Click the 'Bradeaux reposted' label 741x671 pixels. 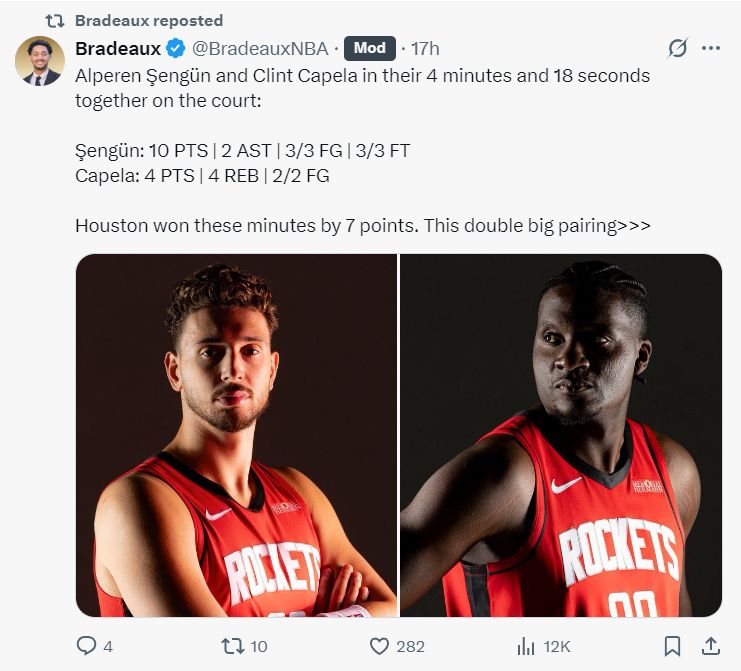coord(149,21)
